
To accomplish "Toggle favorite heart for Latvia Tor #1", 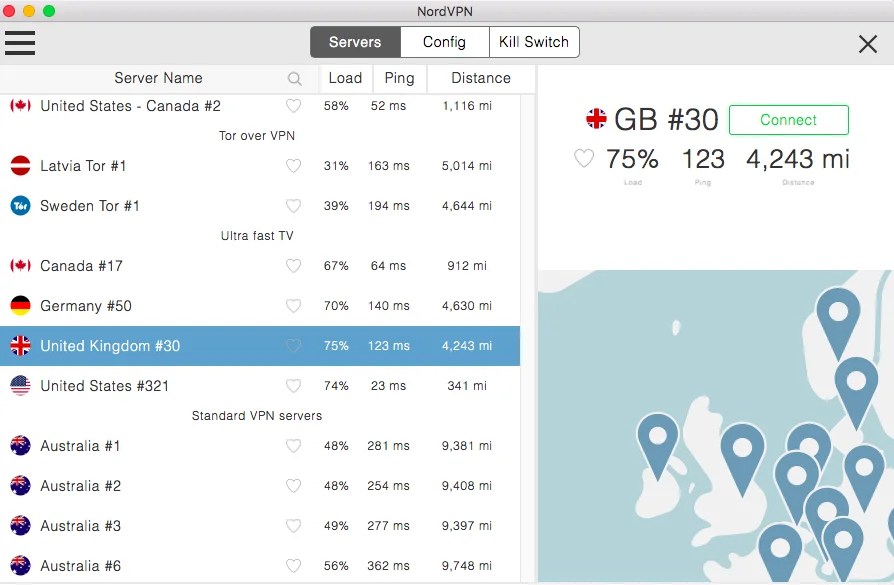I will click(293, 165).
